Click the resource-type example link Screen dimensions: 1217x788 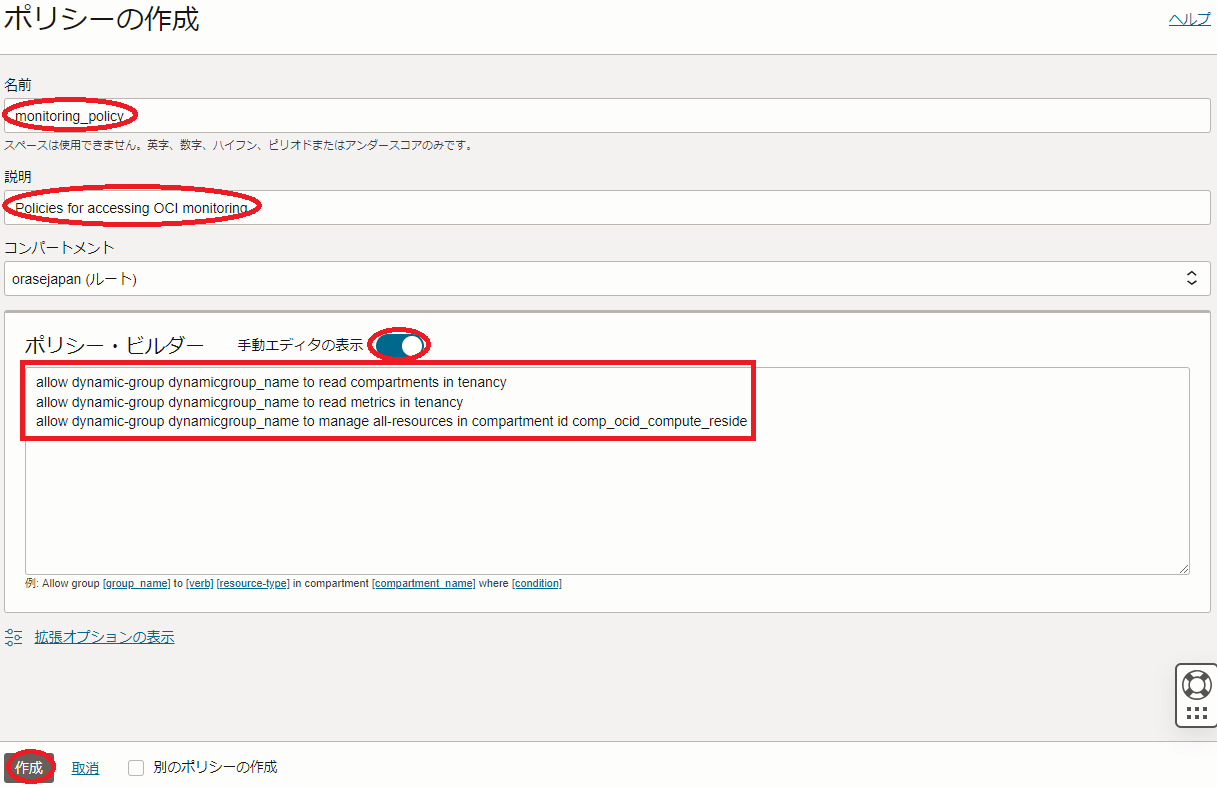[253, 583]
